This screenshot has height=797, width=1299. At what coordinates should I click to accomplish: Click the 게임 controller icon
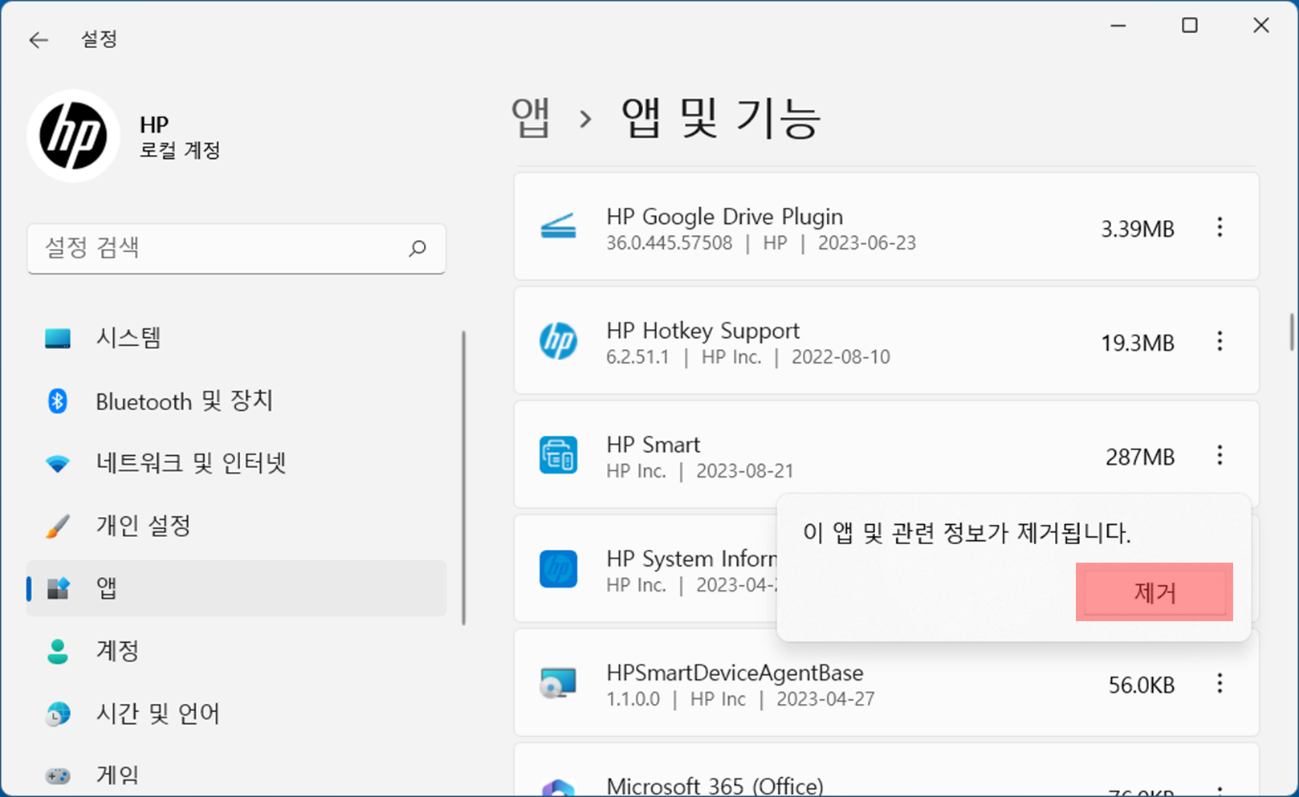point(58,775)
